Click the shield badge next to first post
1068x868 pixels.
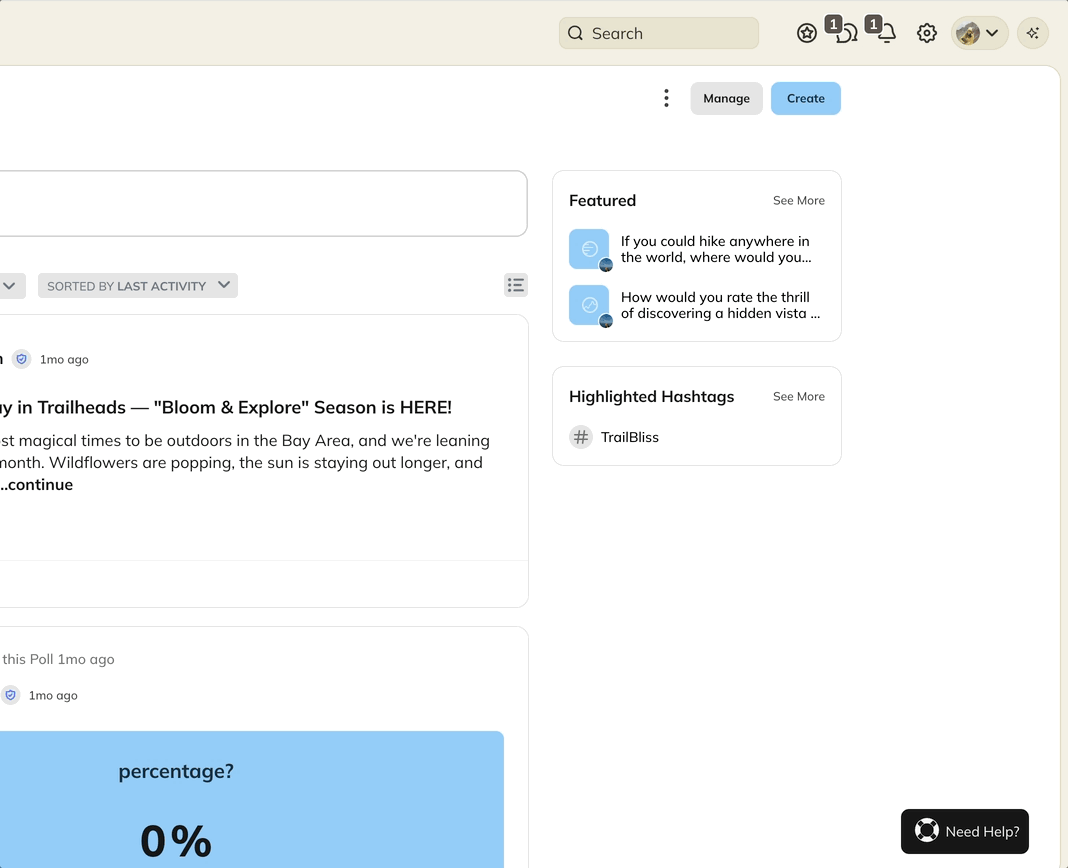point(22,359)
